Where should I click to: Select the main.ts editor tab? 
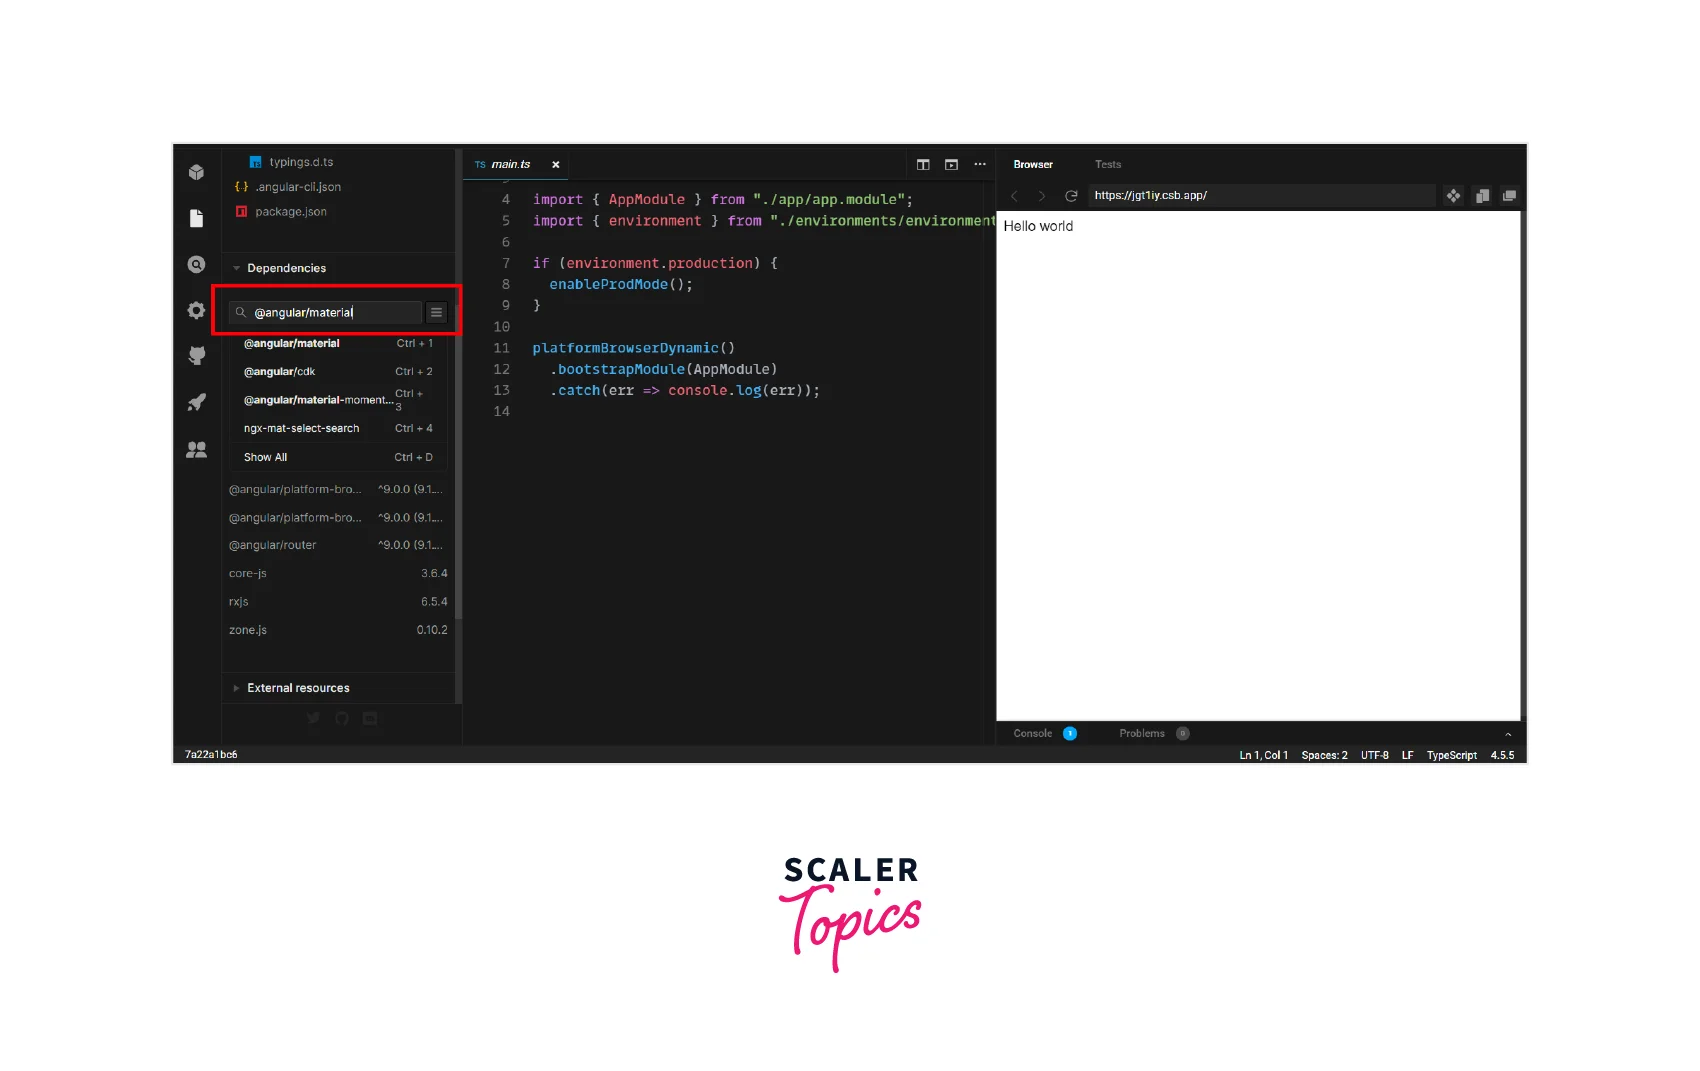pos(510,165)
